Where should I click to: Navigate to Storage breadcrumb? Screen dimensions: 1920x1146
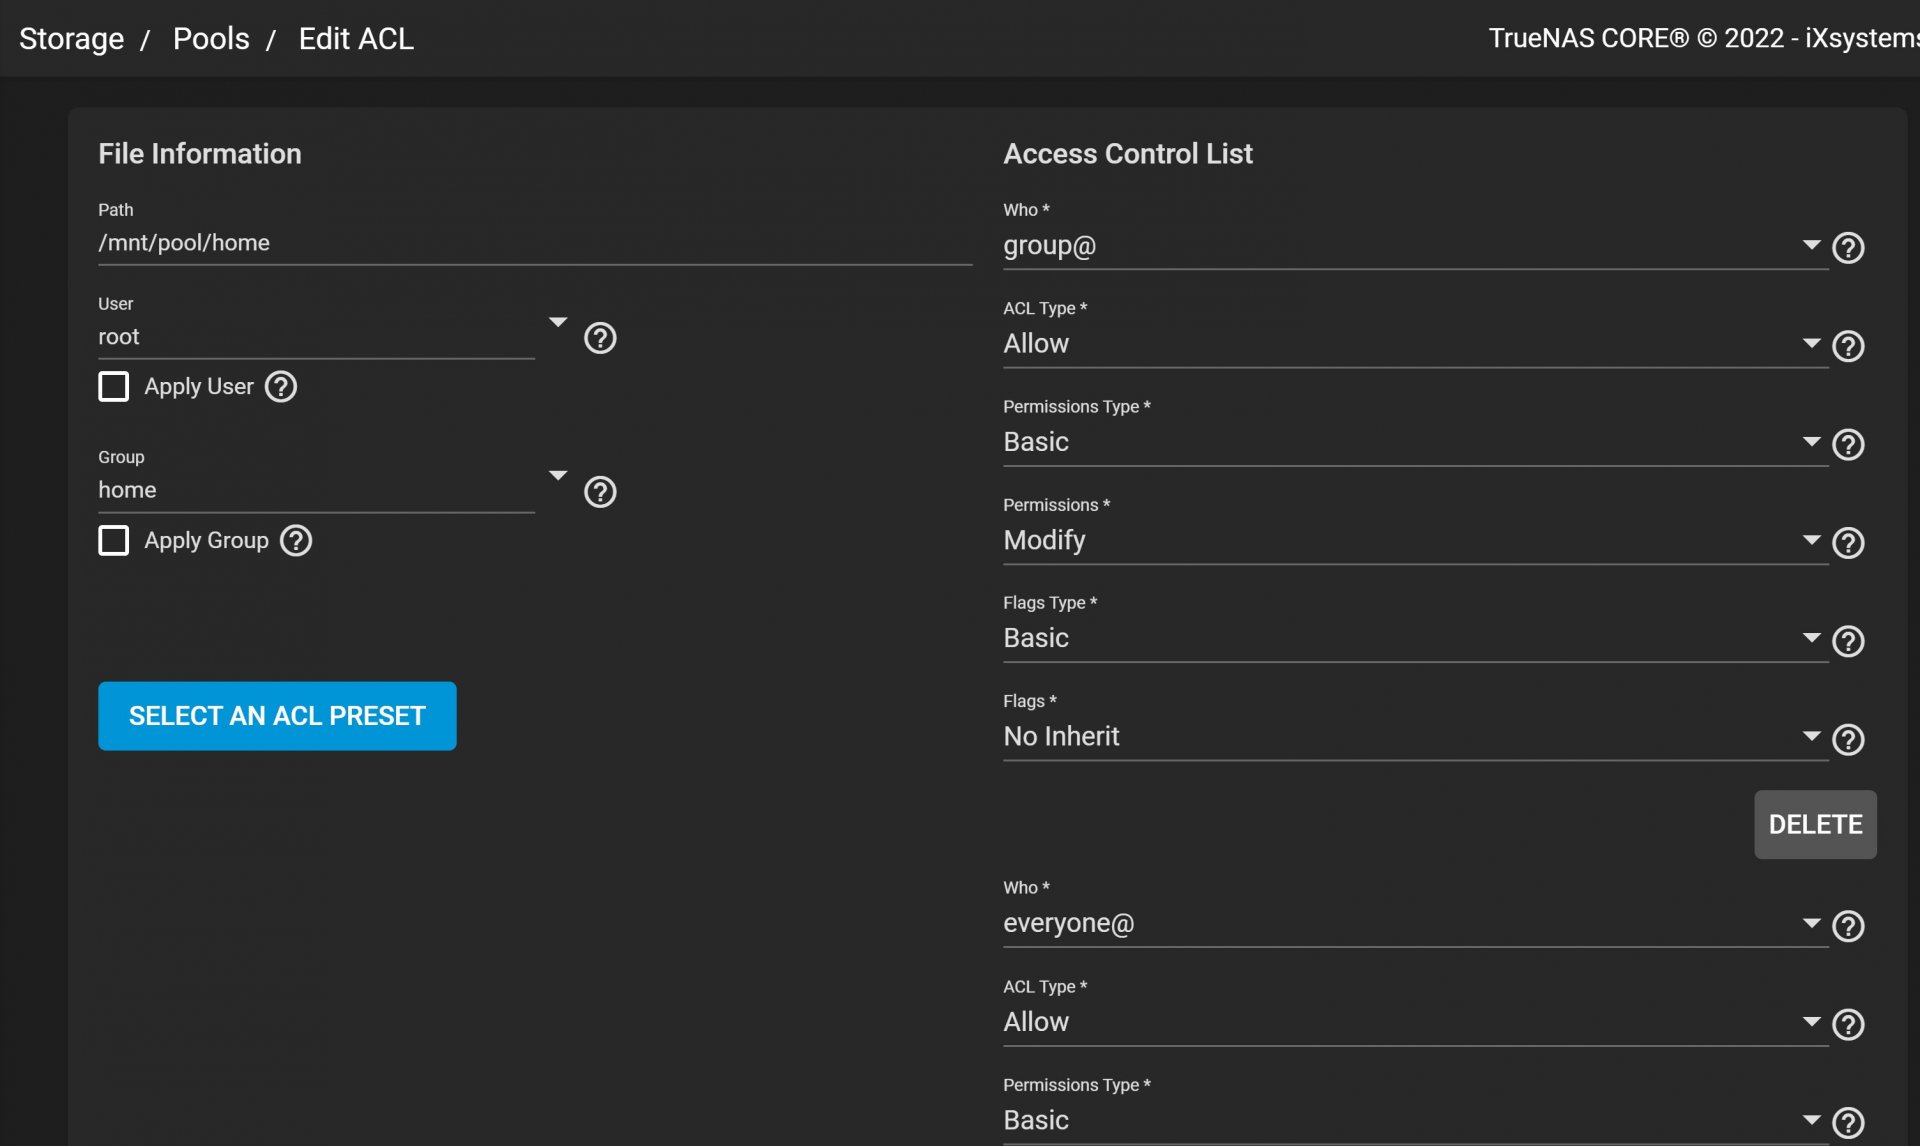(x=71, y=39)
